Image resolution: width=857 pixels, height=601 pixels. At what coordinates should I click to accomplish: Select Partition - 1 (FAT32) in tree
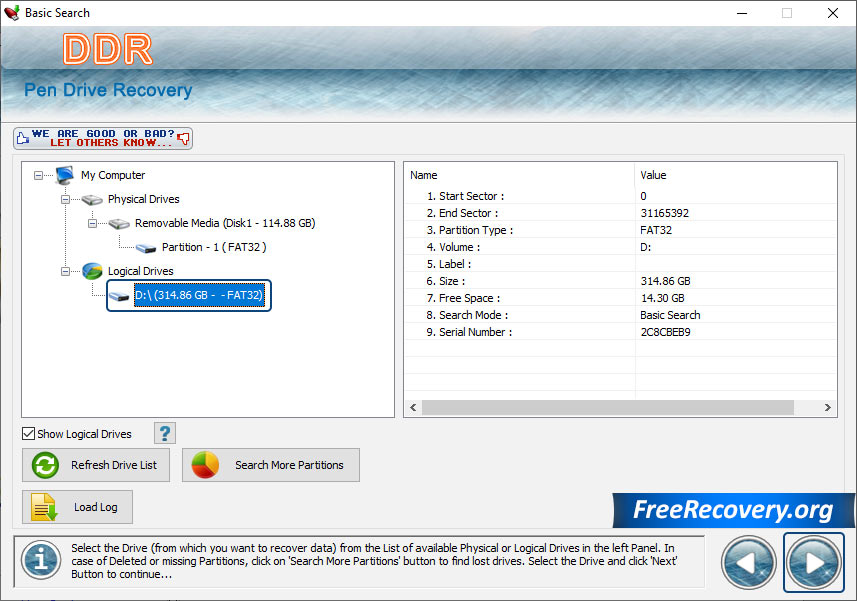214,248
